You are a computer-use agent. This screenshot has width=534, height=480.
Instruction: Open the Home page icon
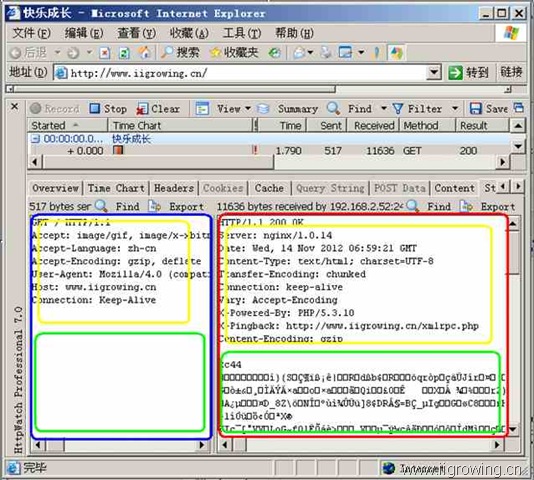click(144, 52)
